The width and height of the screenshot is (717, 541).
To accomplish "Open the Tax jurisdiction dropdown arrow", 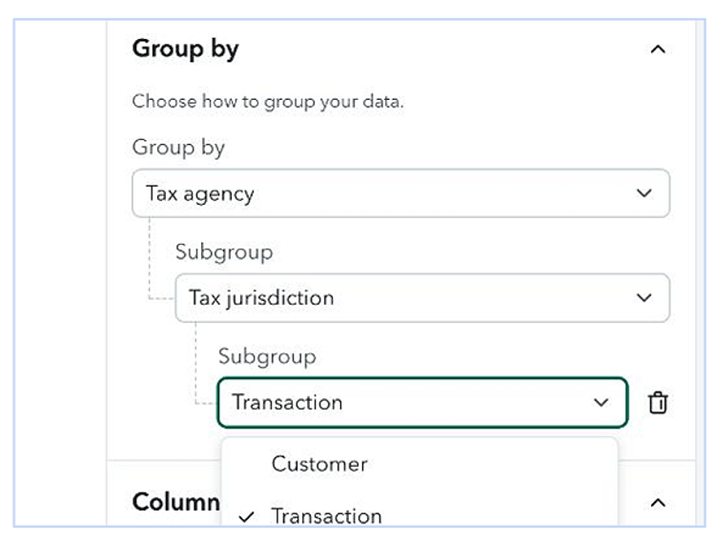I will tap(644, 298).
